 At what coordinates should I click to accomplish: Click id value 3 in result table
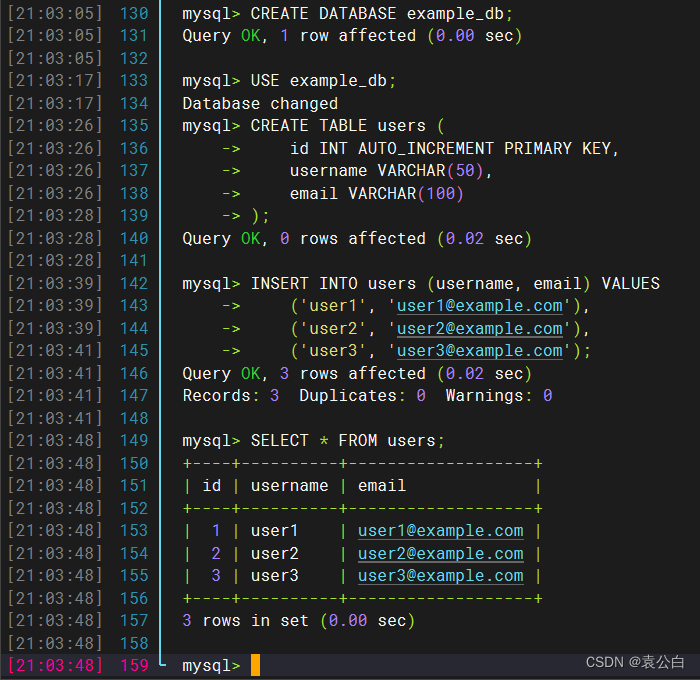(x=216, y=576)
